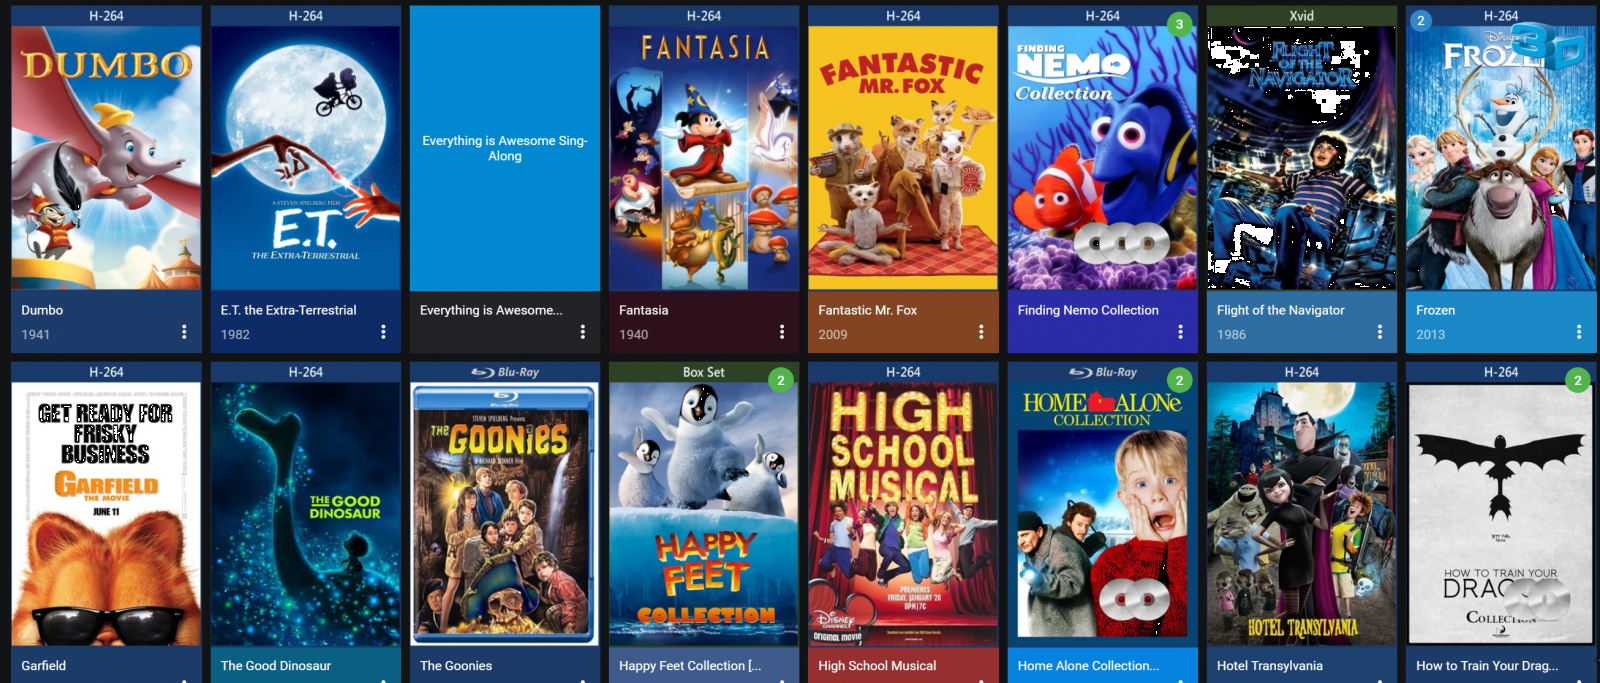Select the Goonies Blu-Ray cover
The width and height of the screenshot is (1600, 683).
click(505, 514)
